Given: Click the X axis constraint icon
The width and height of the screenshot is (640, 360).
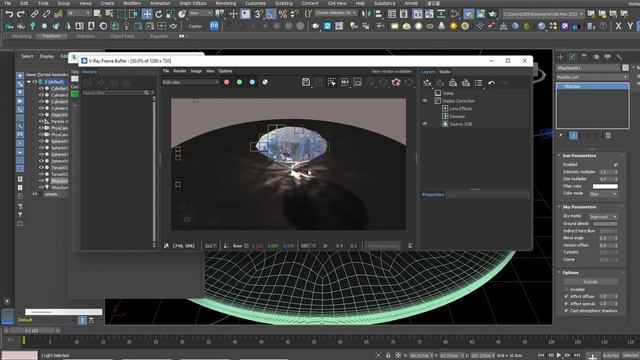Looking at the screenshot, I should (618, 27).
